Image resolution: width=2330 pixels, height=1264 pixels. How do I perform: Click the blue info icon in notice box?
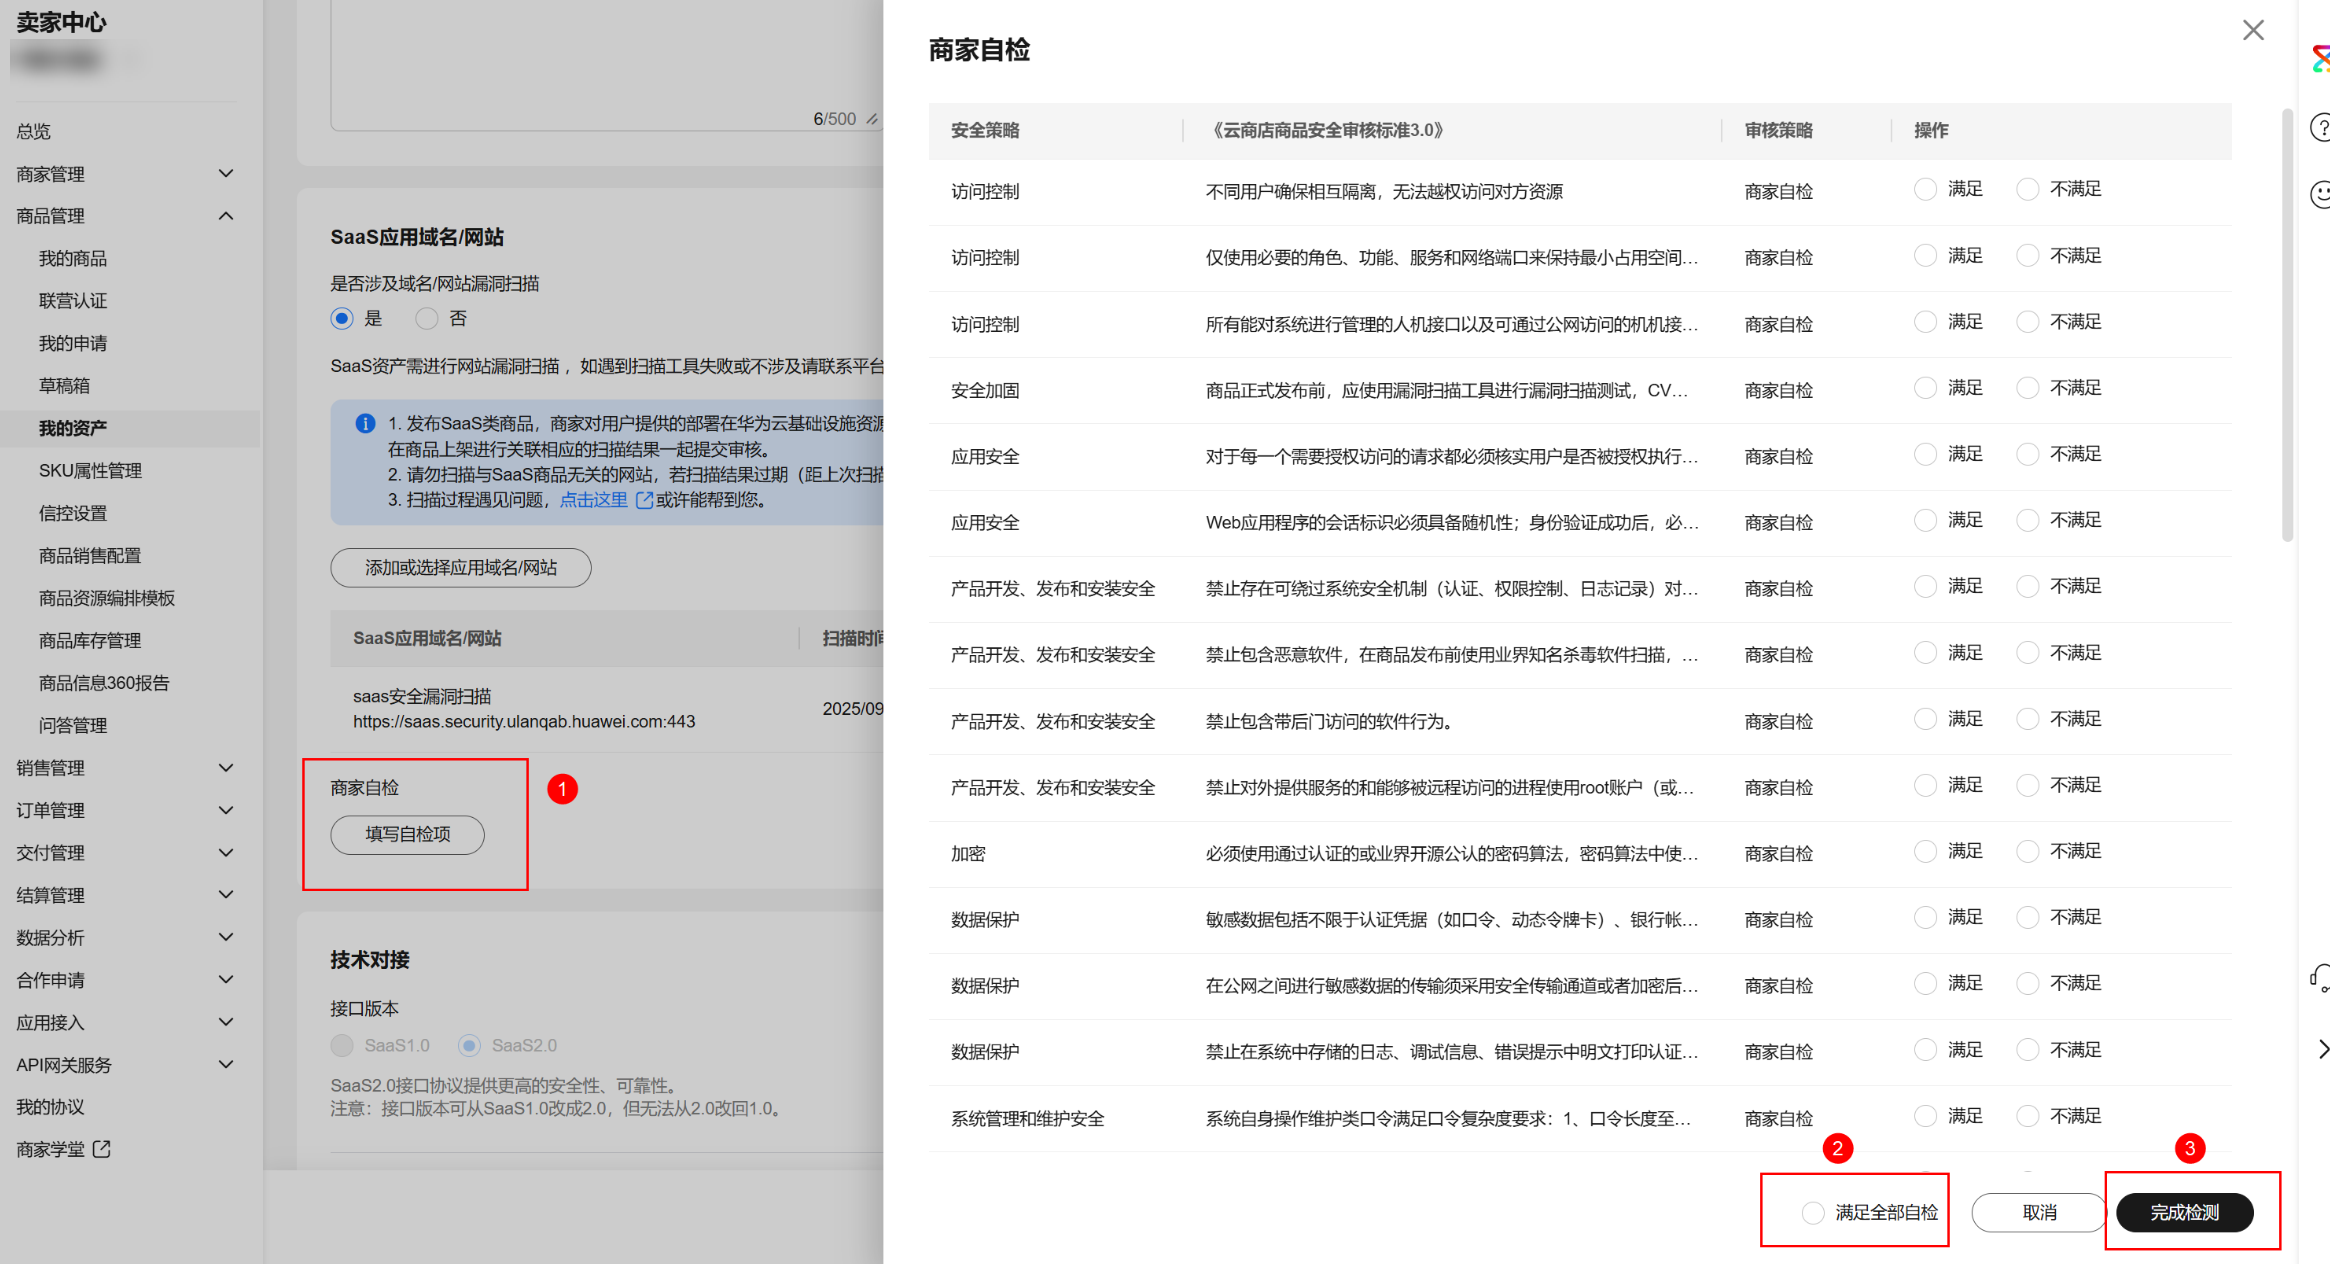click(365, 424)
